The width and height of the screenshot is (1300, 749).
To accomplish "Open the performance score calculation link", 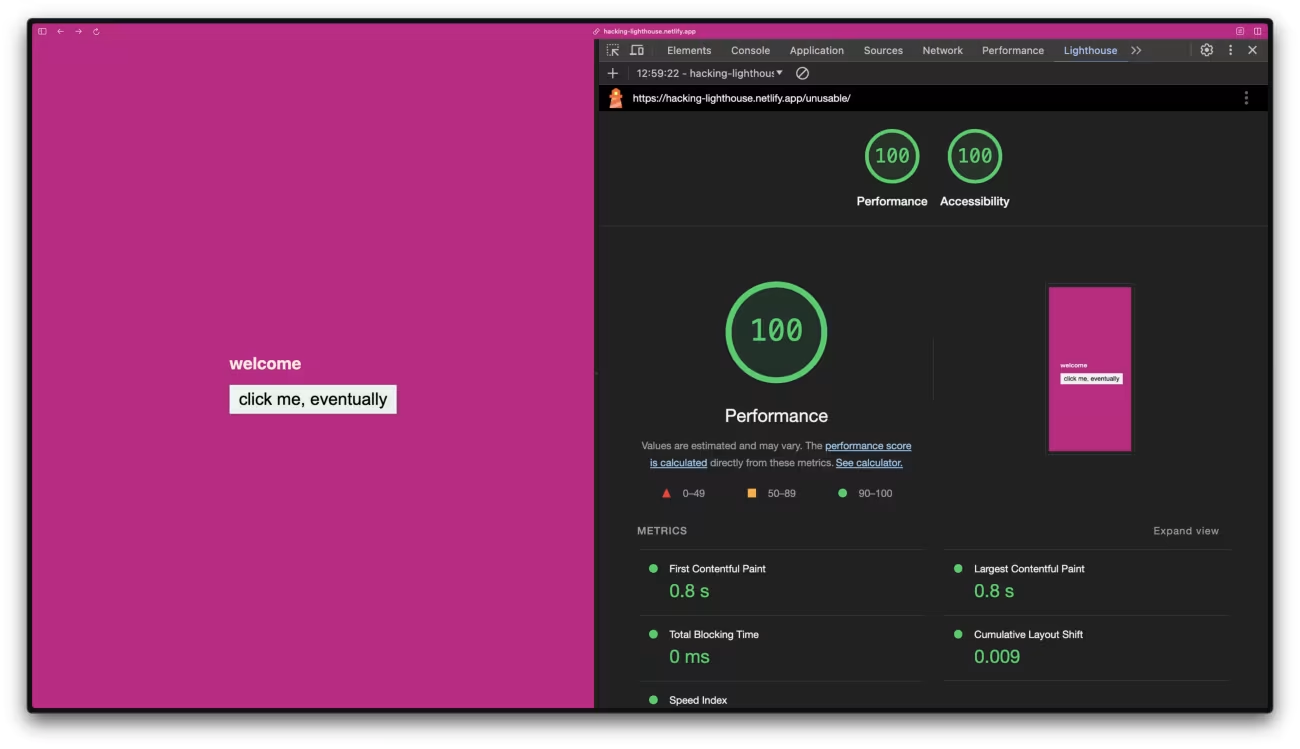I will point(866,446).
